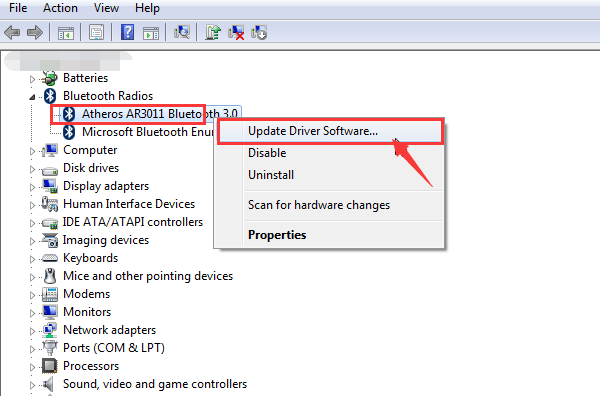Open the Help menu
The image size is (600, 396).
point(147,8)
